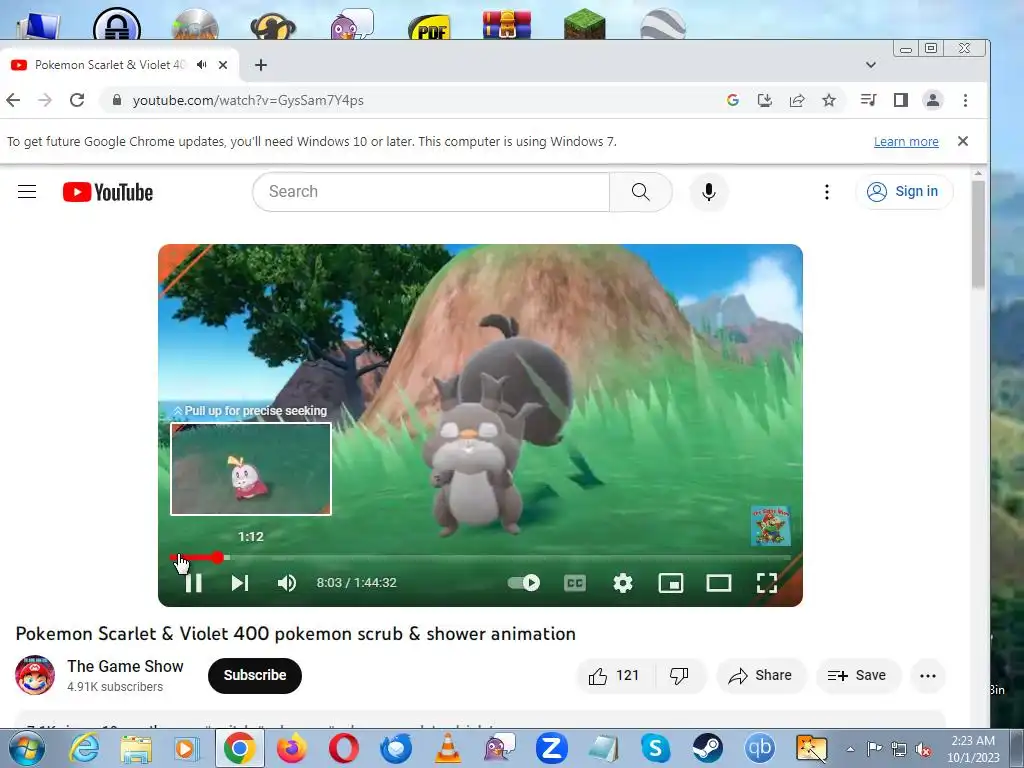The image size is (1024, 768).
Task: Switch to miniplayer mode
Action: pyautogui.click(x=671, y=583)
